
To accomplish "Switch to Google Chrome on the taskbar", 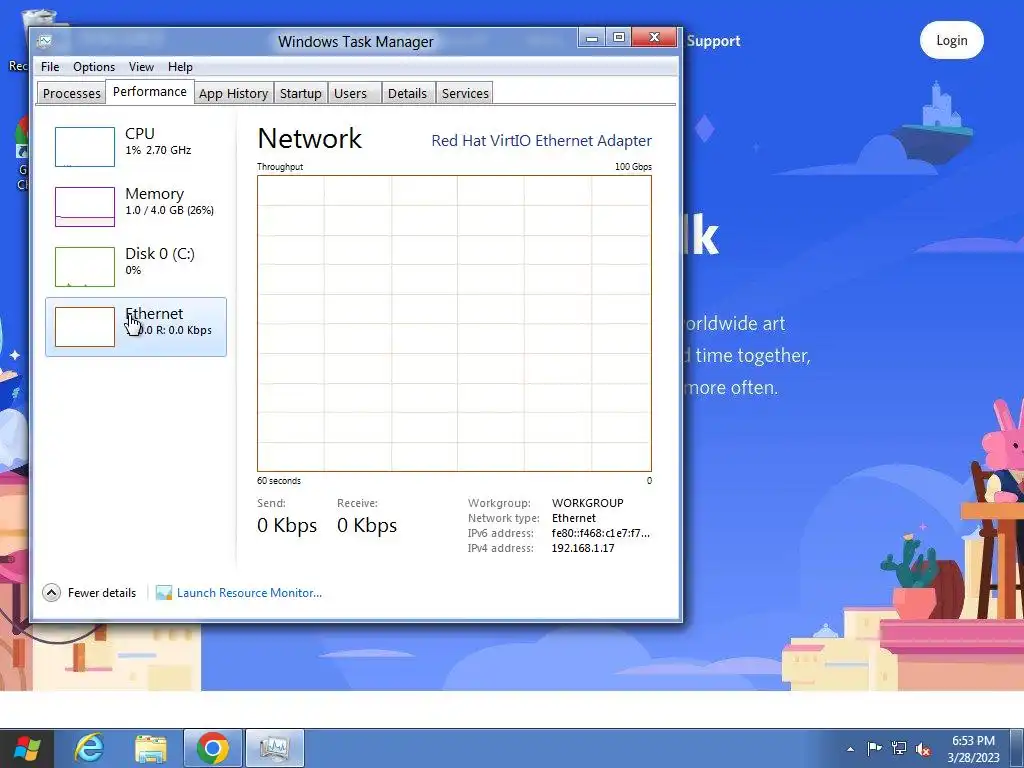I will click(x=212, y=748).
